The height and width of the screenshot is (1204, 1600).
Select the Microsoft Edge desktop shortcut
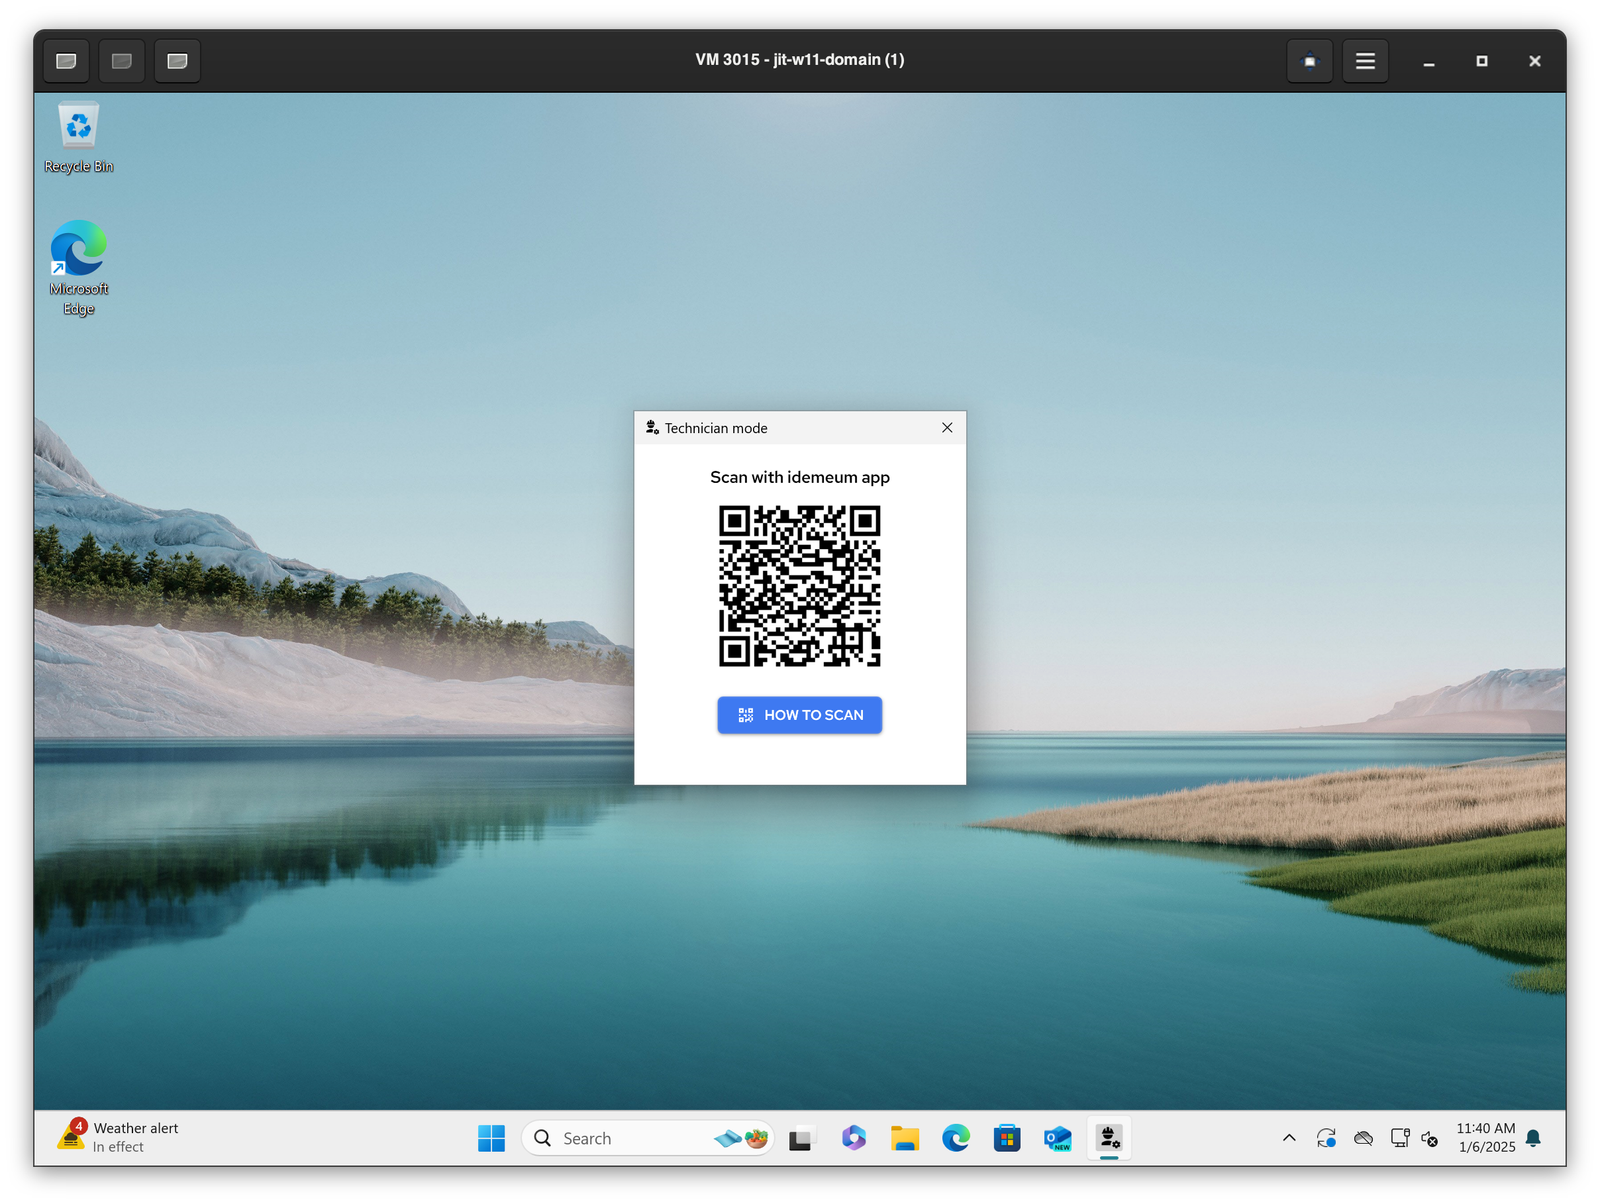tap(79, 268)
